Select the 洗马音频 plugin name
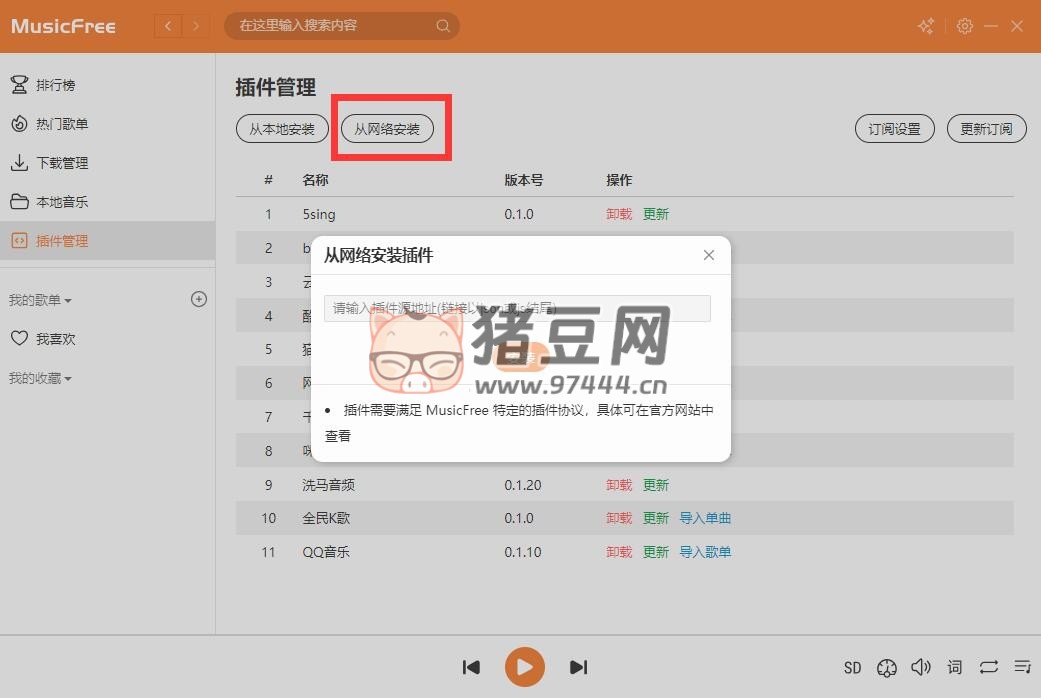This screenshot has width=1041, height=698. (x=328, y=485)
